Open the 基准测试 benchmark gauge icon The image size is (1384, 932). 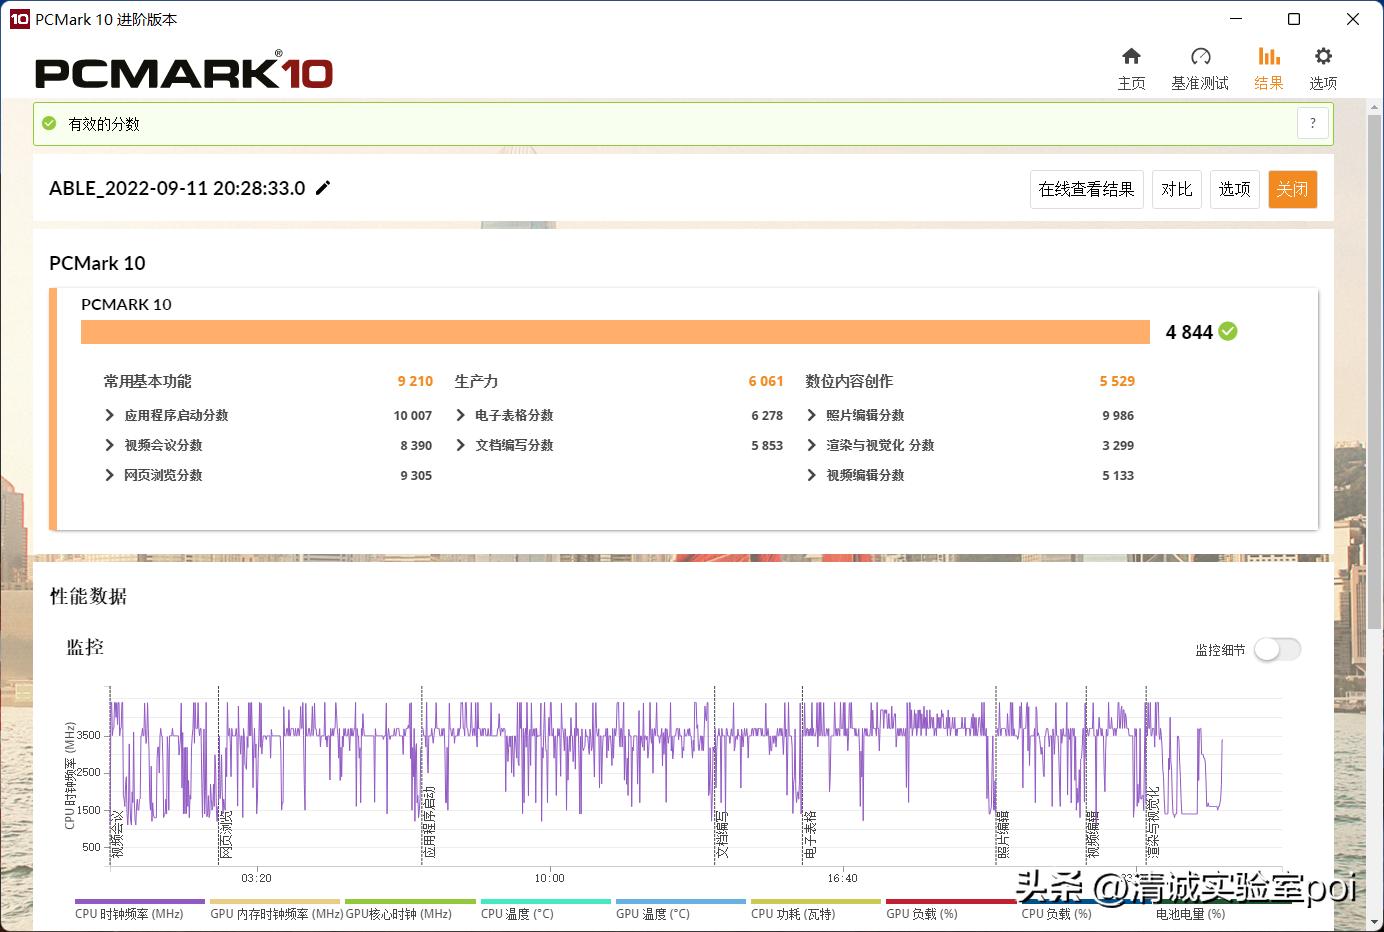(x=1200, y=56)
